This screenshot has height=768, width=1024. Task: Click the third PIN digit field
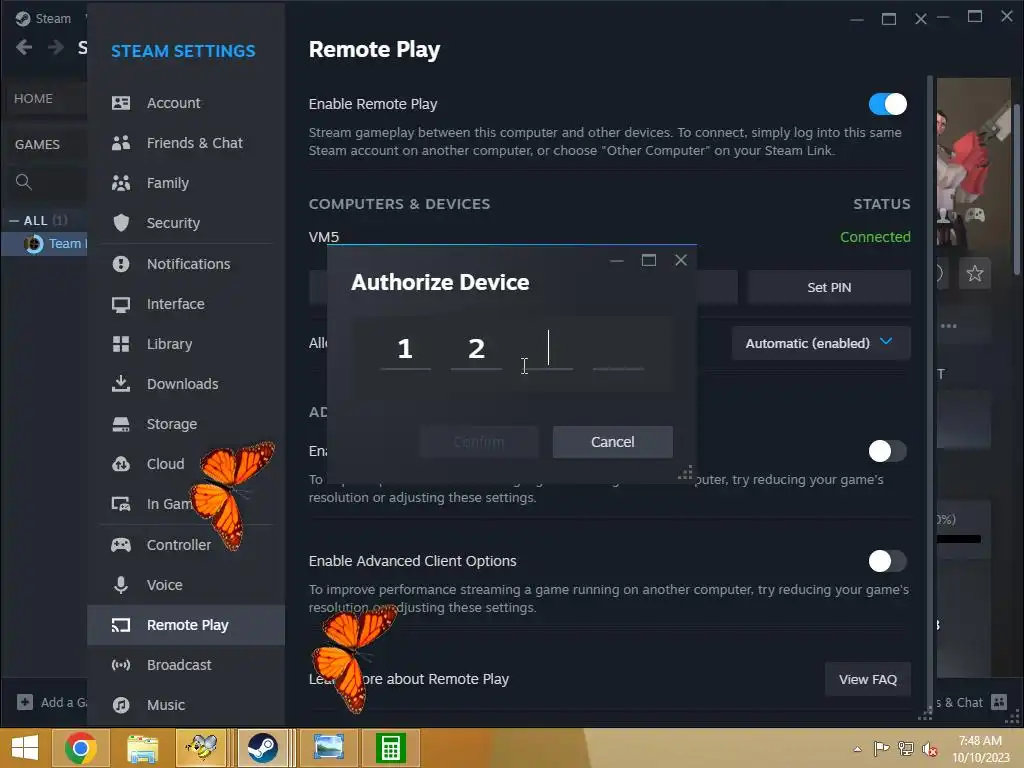547,351
